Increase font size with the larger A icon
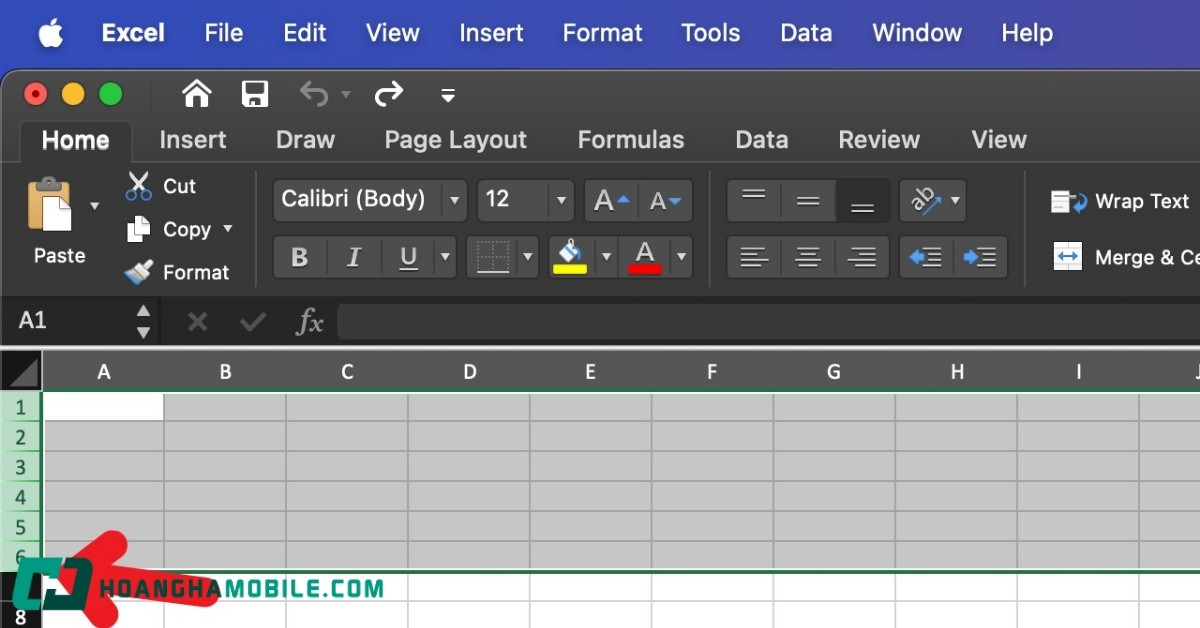The height and width of the screenshot is (628, 1200). click(610, 200)
